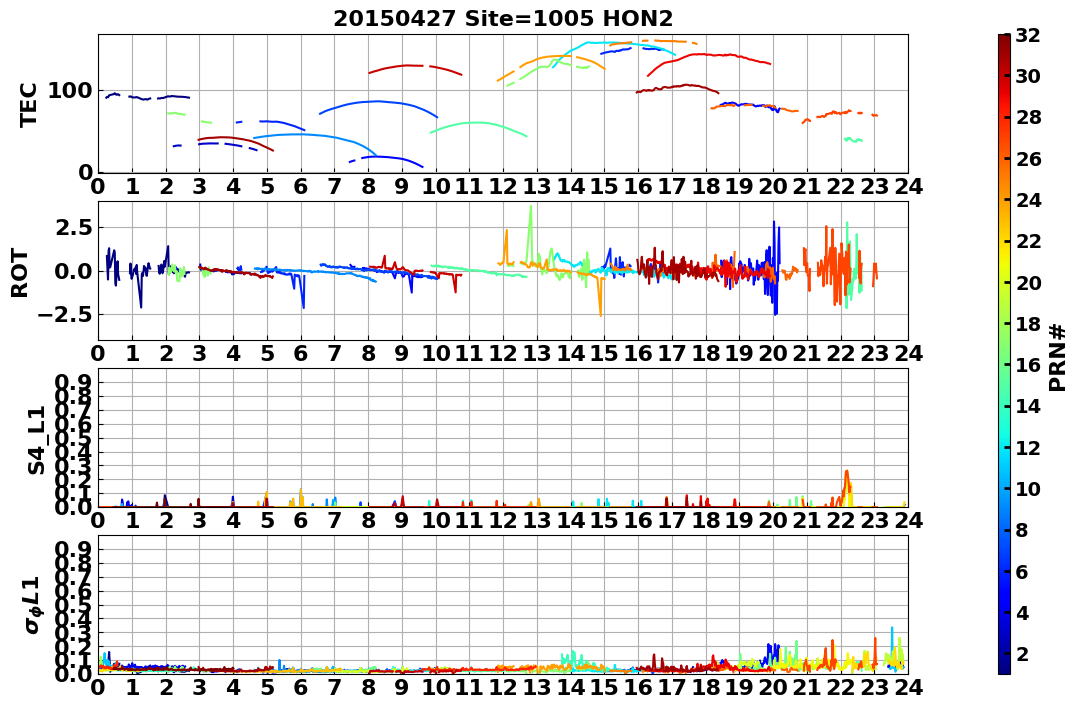Click the colorbar tick label 14
The height and width of the screenshot is (709, 1077).
pos(1028,406)
